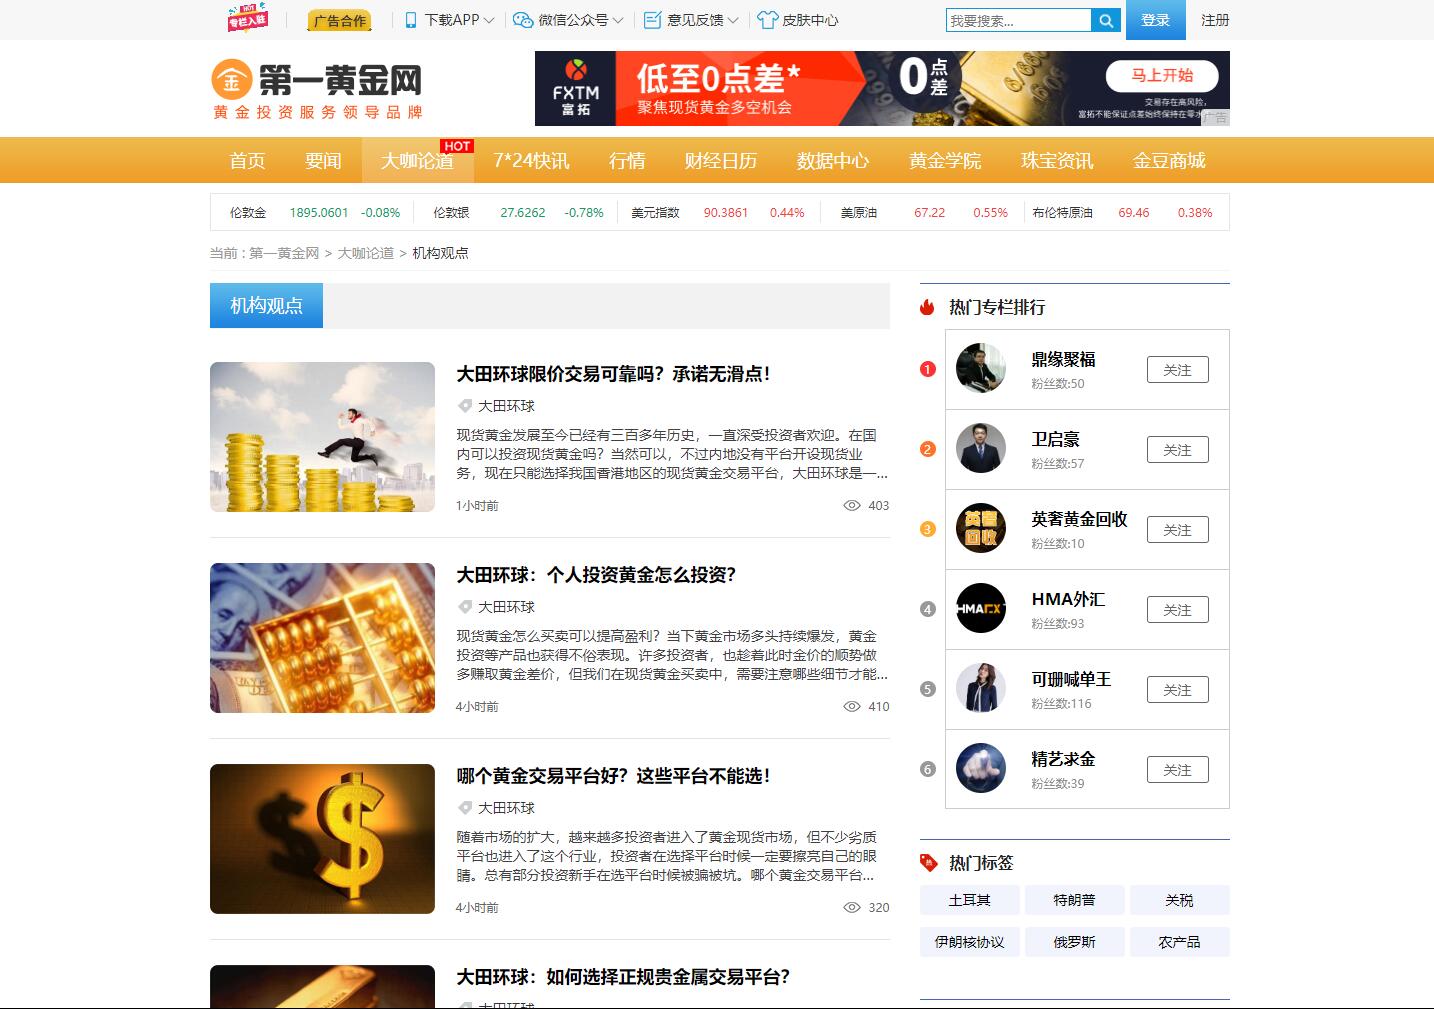
Task: Click the search input field
Action: (x=1017, y=21)
